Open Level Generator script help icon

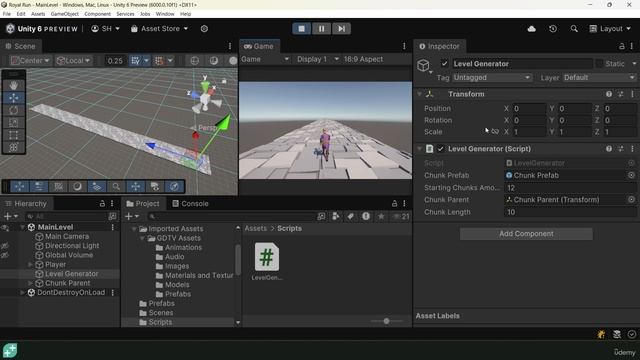[609, 149]
